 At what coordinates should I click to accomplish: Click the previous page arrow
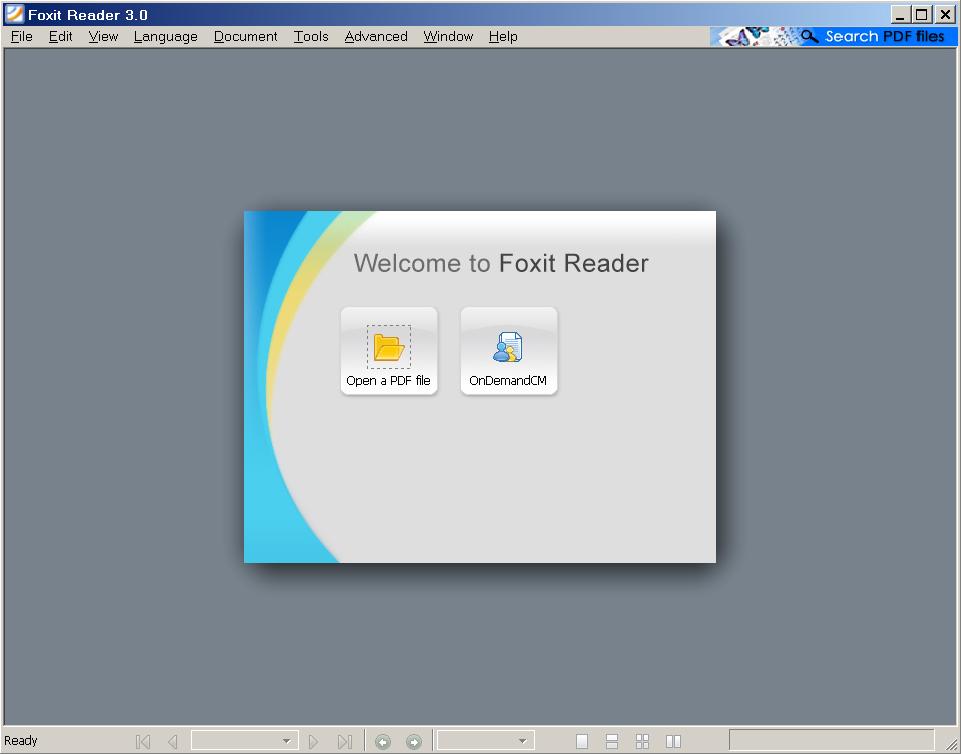click(172, 741)
